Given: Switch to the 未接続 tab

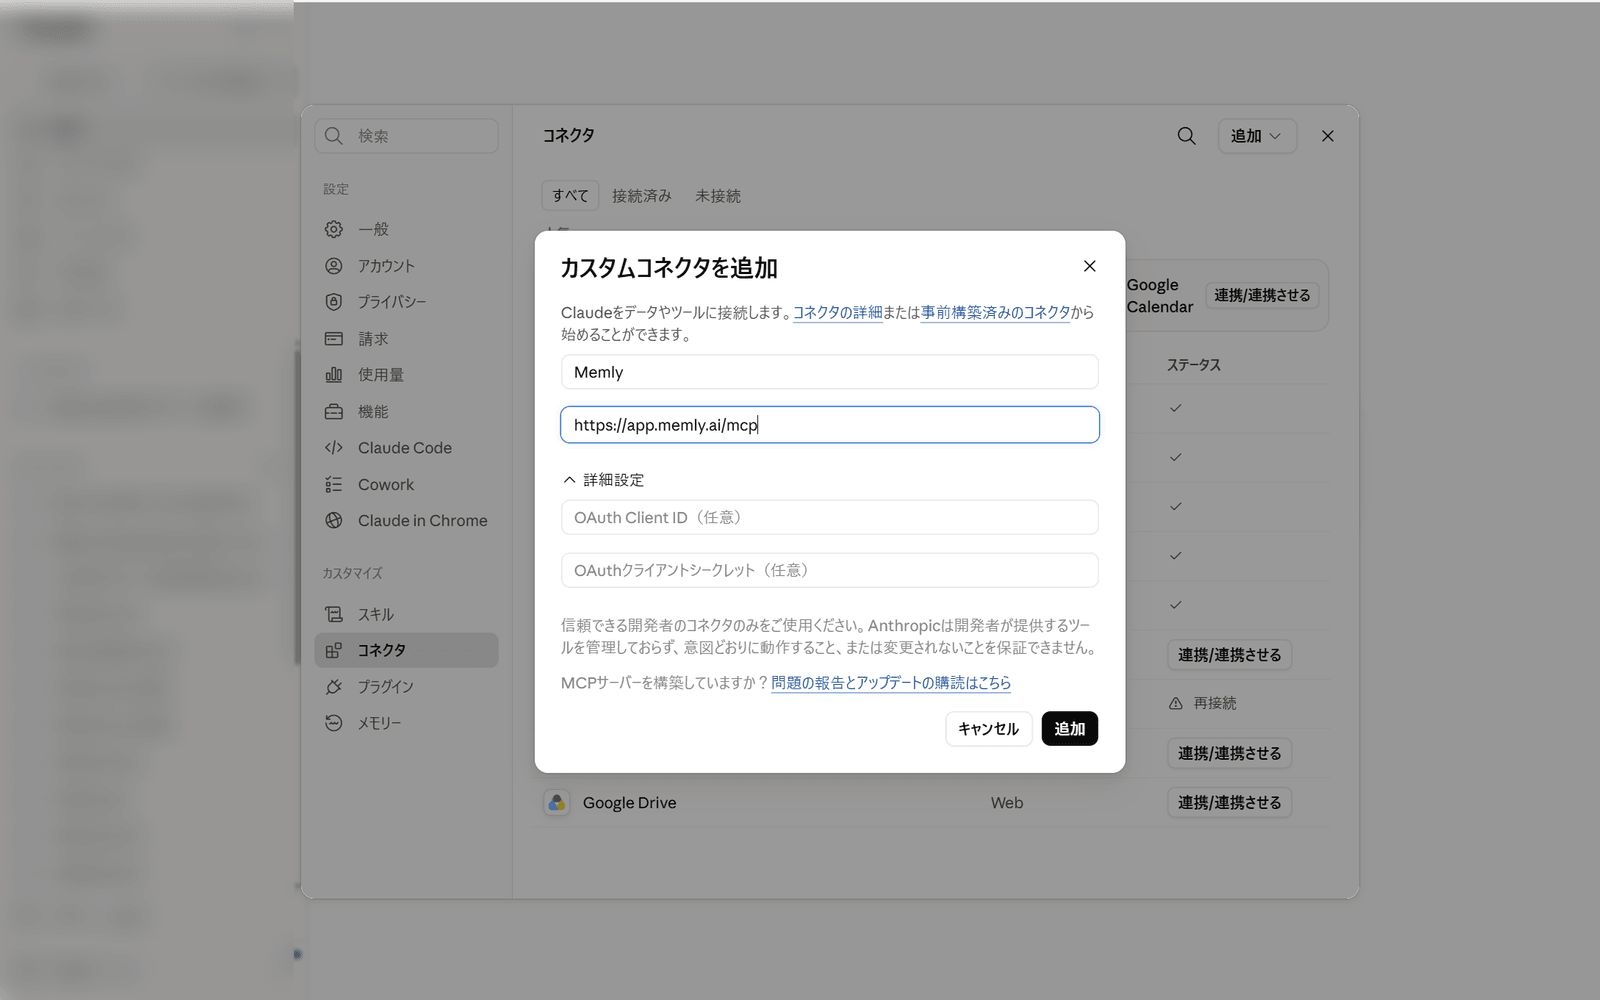Looking at the screenshot, I should [718, 196].
